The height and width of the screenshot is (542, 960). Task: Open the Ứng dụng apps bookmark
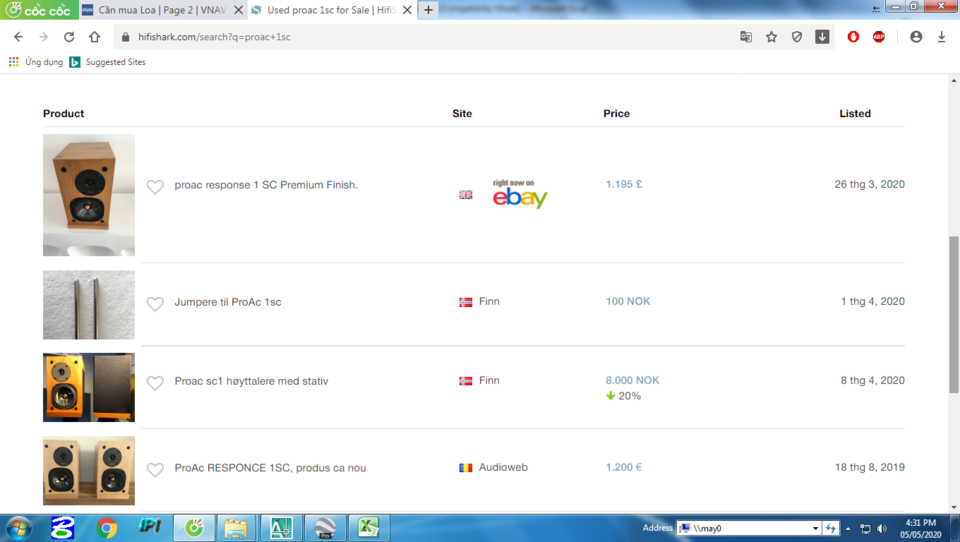point(36,62)
